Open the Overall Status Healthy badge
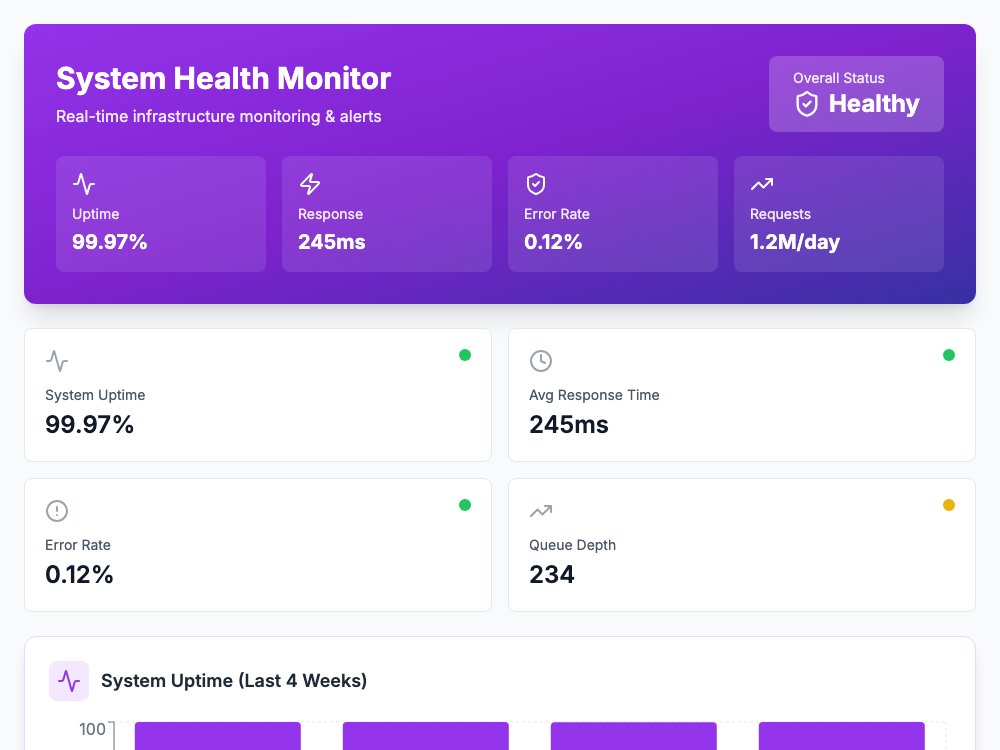This screenshot has height=750, width=1000. 856,94
